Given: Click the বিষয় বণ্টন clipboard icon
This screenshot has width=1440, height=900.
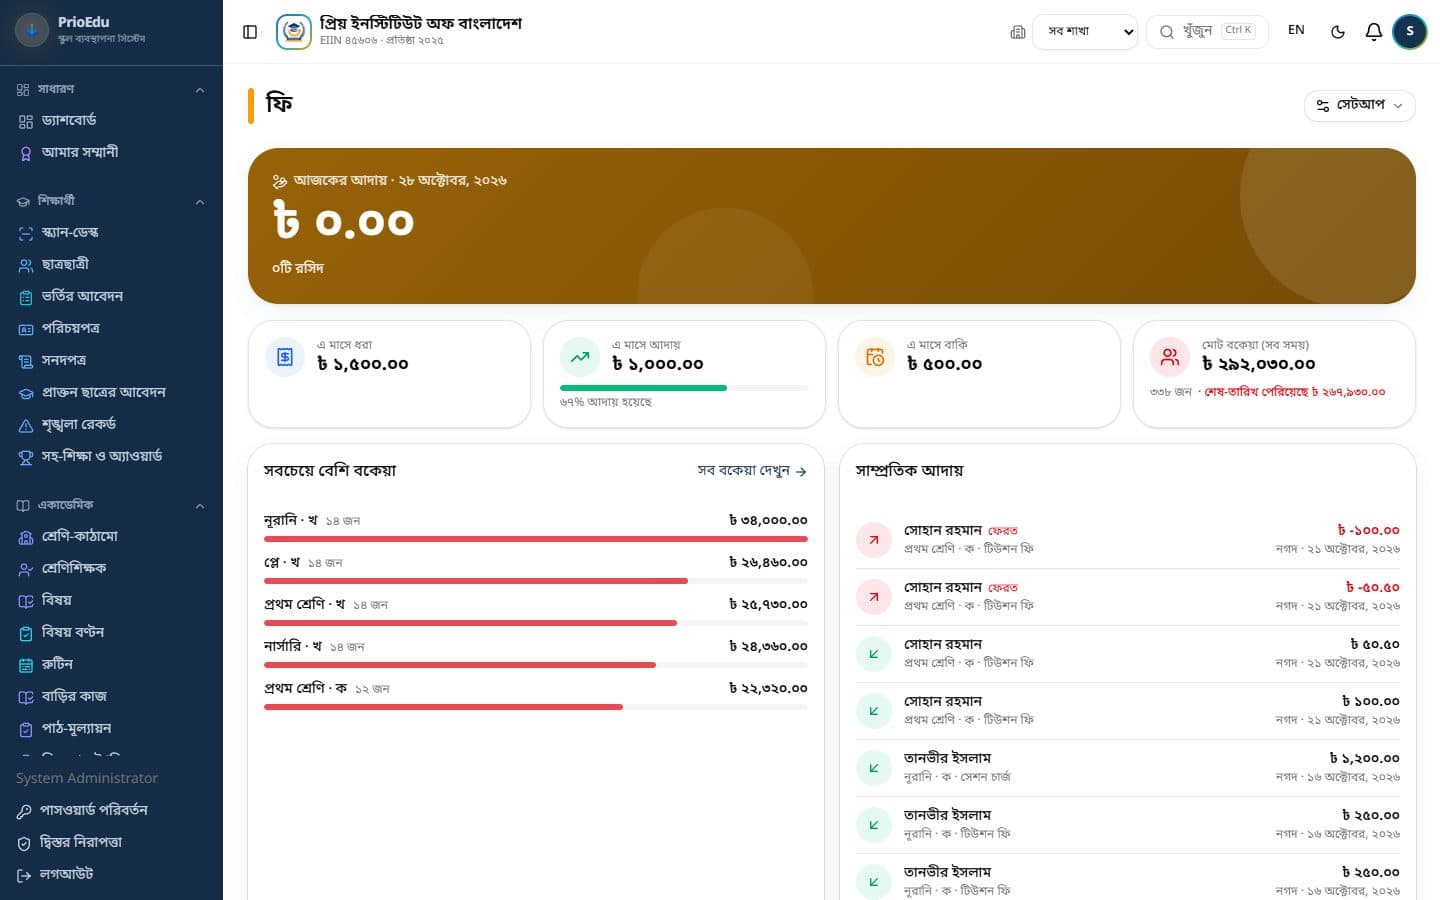Looking at the screenshot, I should click(26, 633).
